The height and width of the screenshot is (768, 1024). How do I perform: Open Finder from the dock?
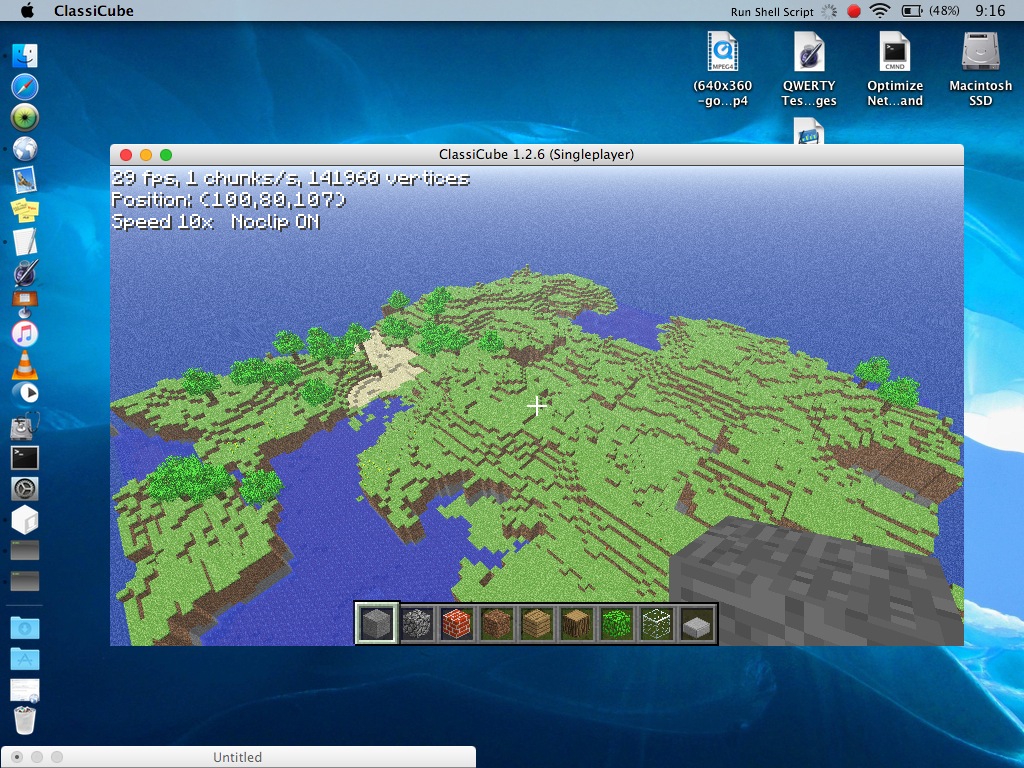(x=25, y=56)
